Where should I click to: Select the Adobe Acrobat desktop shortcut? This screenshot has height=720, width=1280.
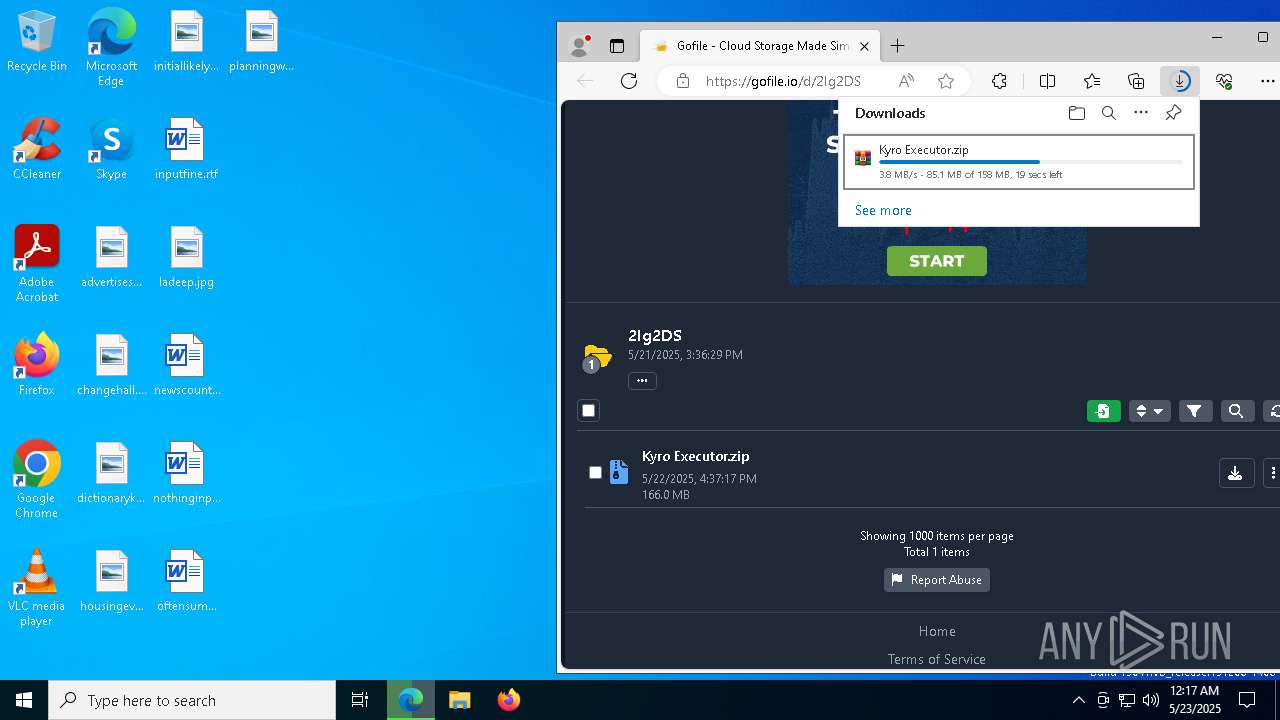click(x=36, y=263)
